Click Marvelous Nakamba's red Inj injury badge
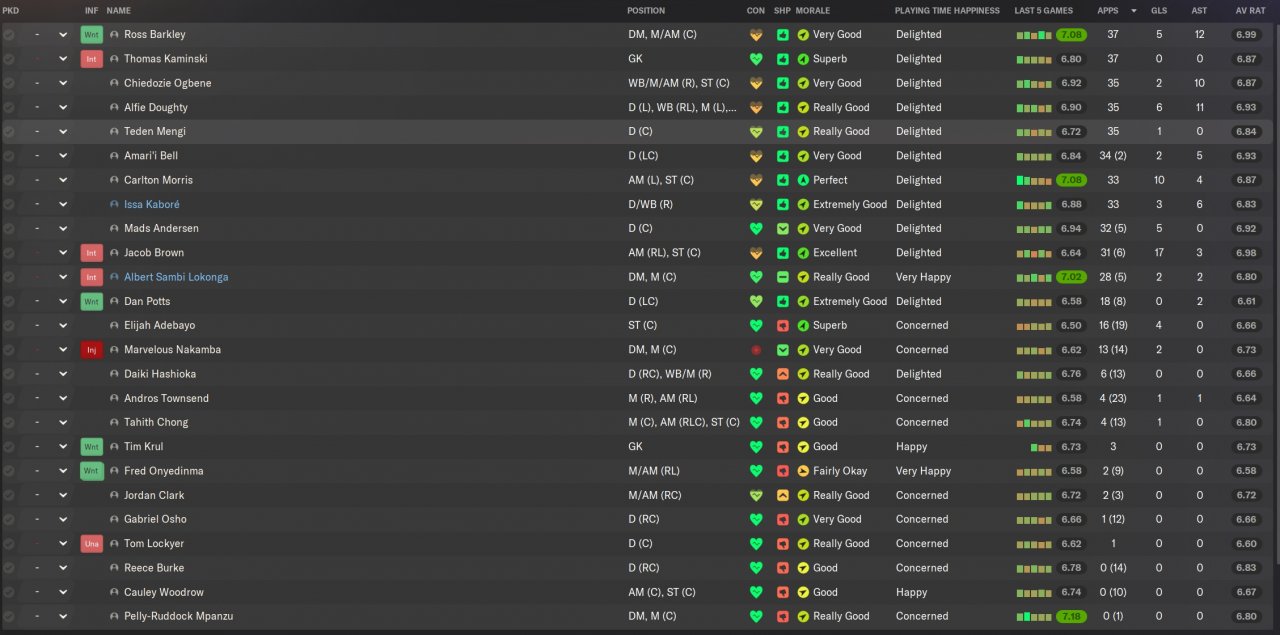1280x635 pixels. [91, 350]
